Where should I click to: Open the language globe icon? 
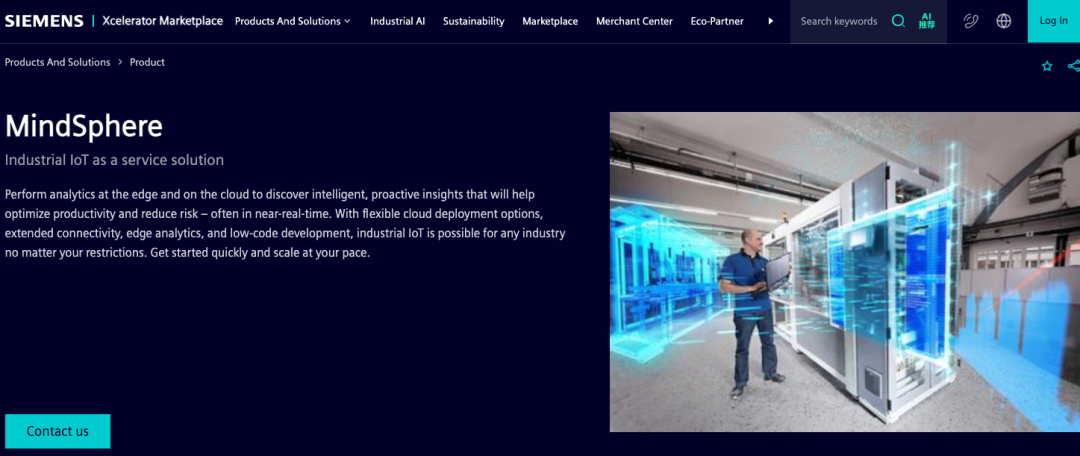pos(1004,21)
